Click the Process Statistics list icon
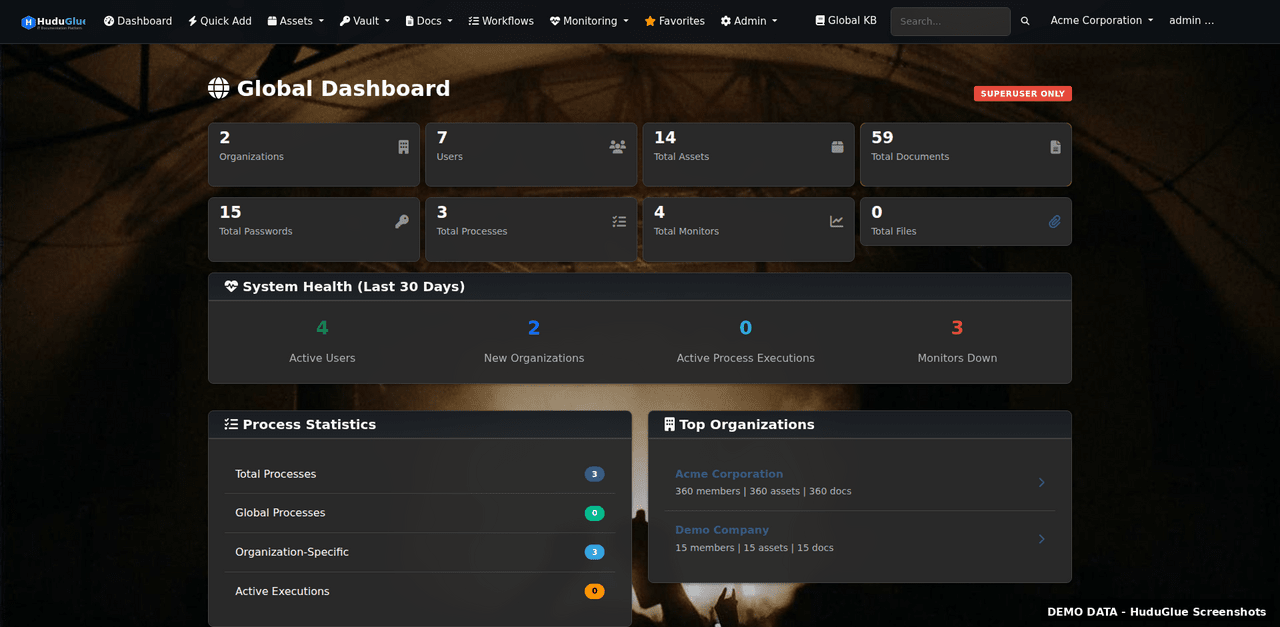Image resolution: width=1280 pixels, height=627 pixels. pos(232,425)
